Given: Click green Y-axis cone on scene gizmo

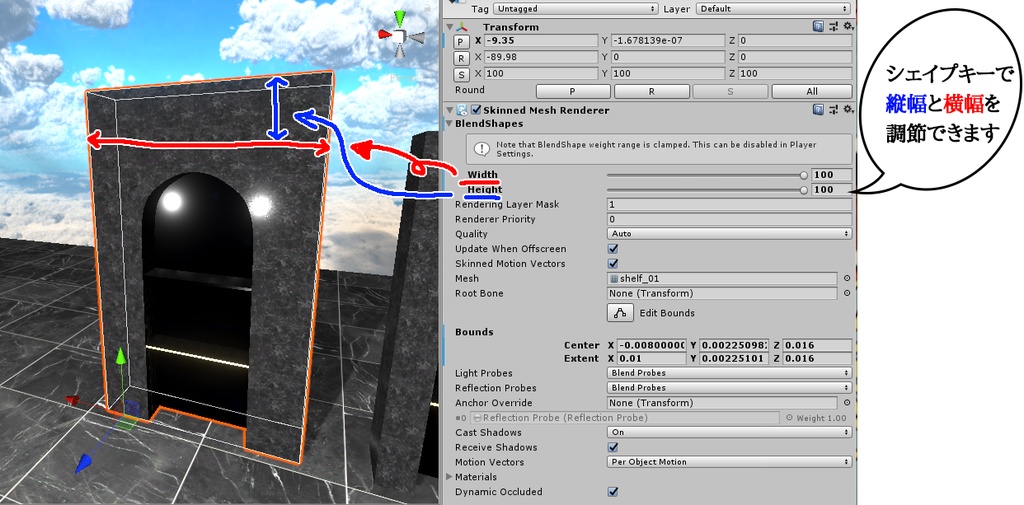Looking at the screenshot, I should coord(399,18).
